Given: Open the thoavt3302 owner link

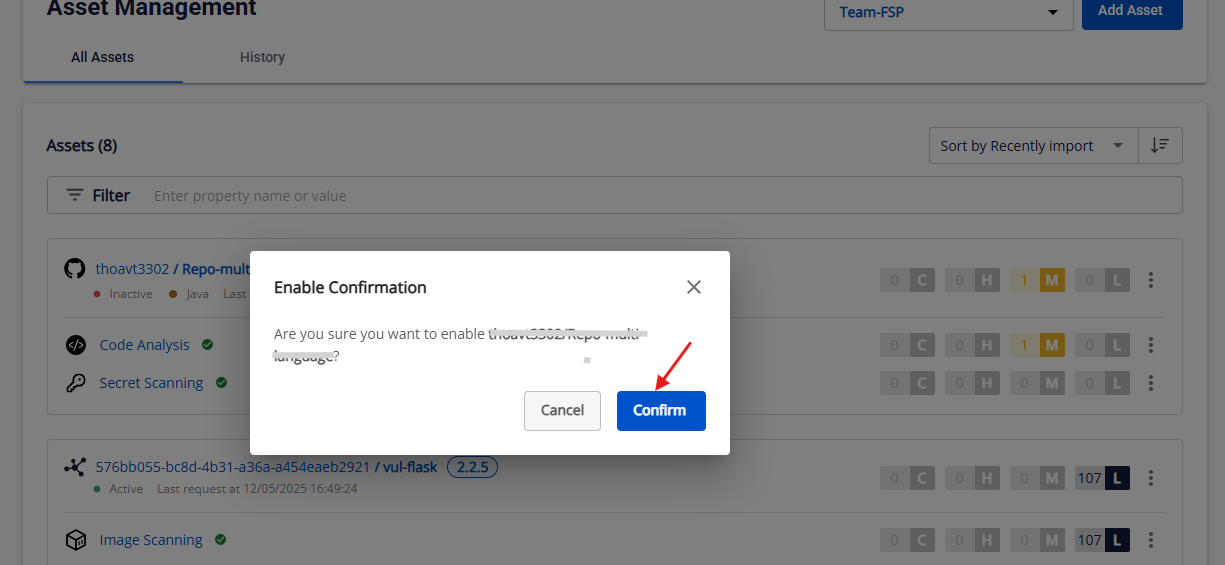Looking at the screenshot, I should point(132,268).
